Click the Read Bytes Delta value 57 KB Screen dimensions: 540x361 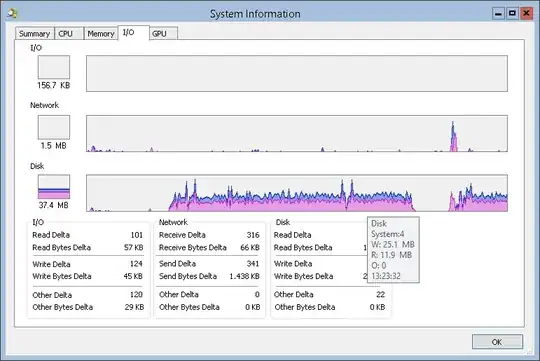pyautogui.click(x=134, y=247)
